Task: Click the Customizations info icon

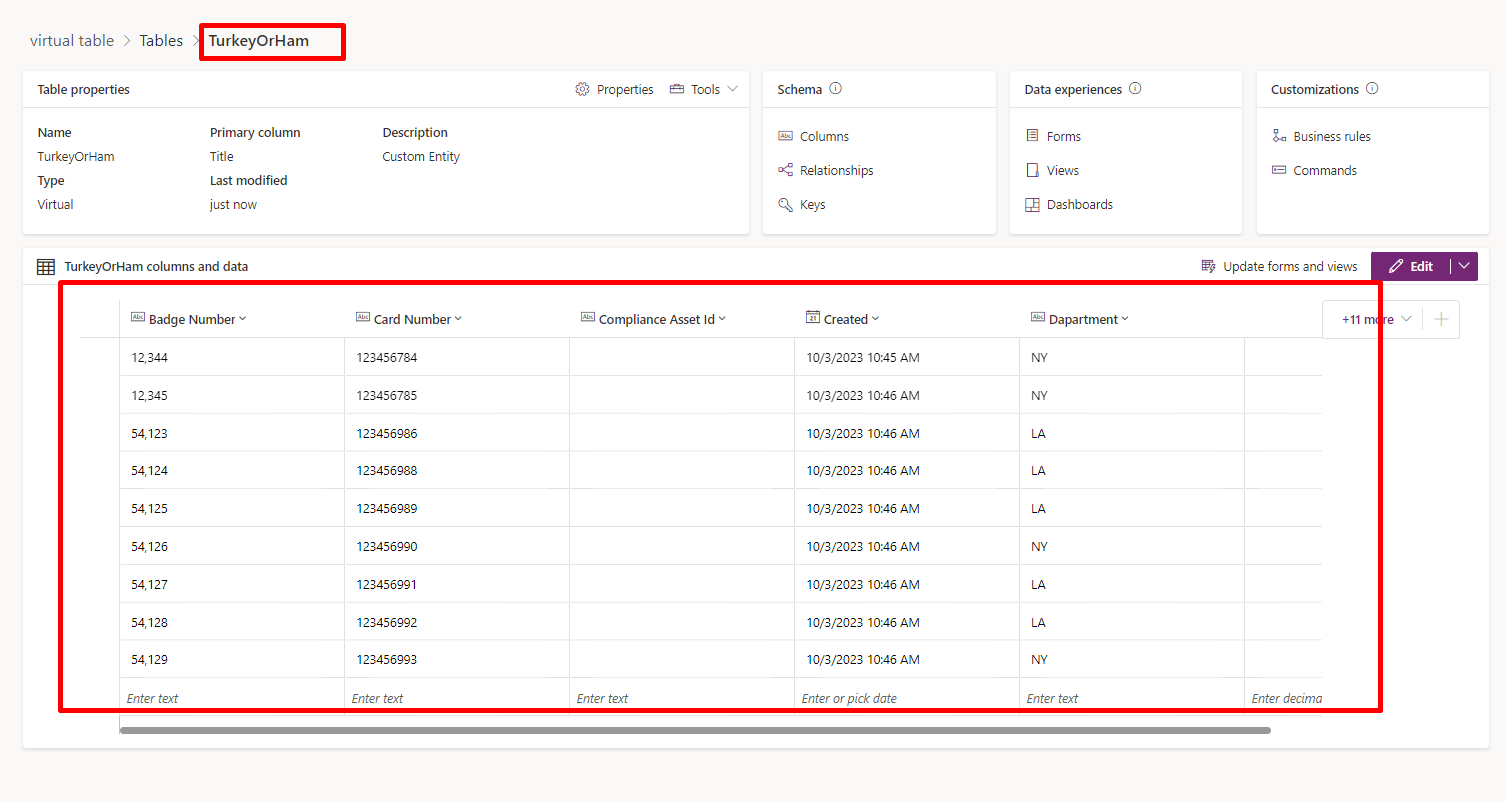Action: coord(1372,89)
